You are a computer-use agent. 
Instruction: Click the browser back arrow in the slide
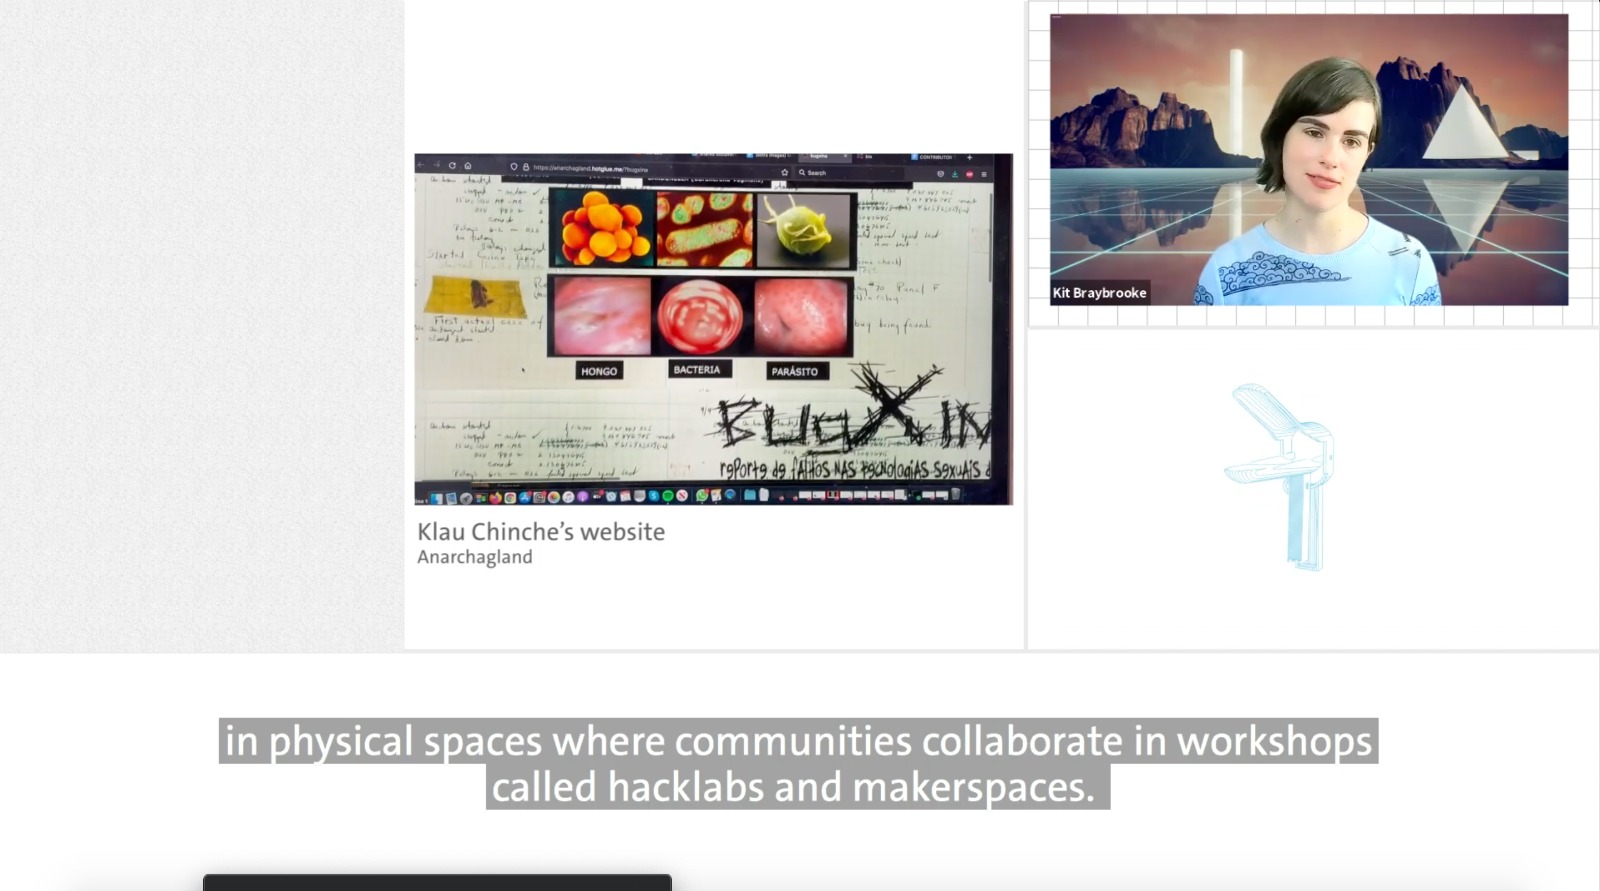tap(421, 165)
